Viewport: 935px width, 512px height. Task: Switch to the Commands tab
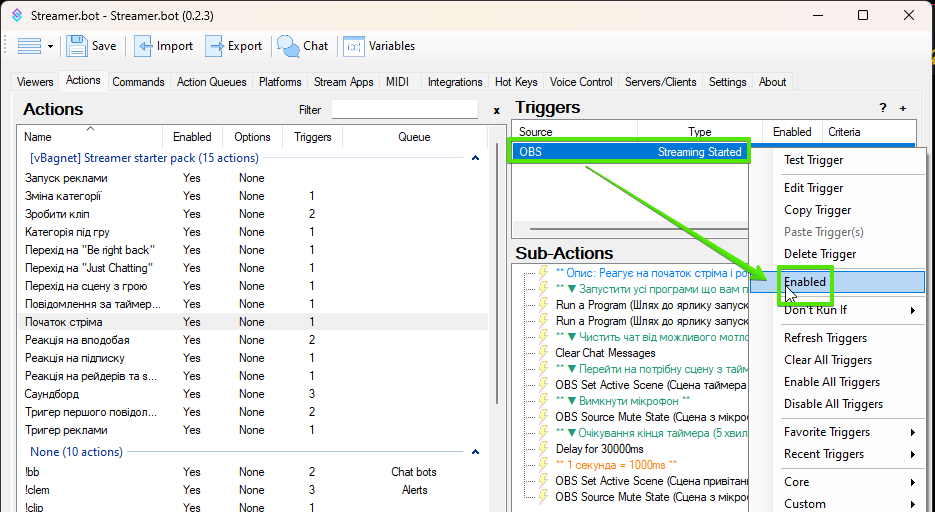138,82
